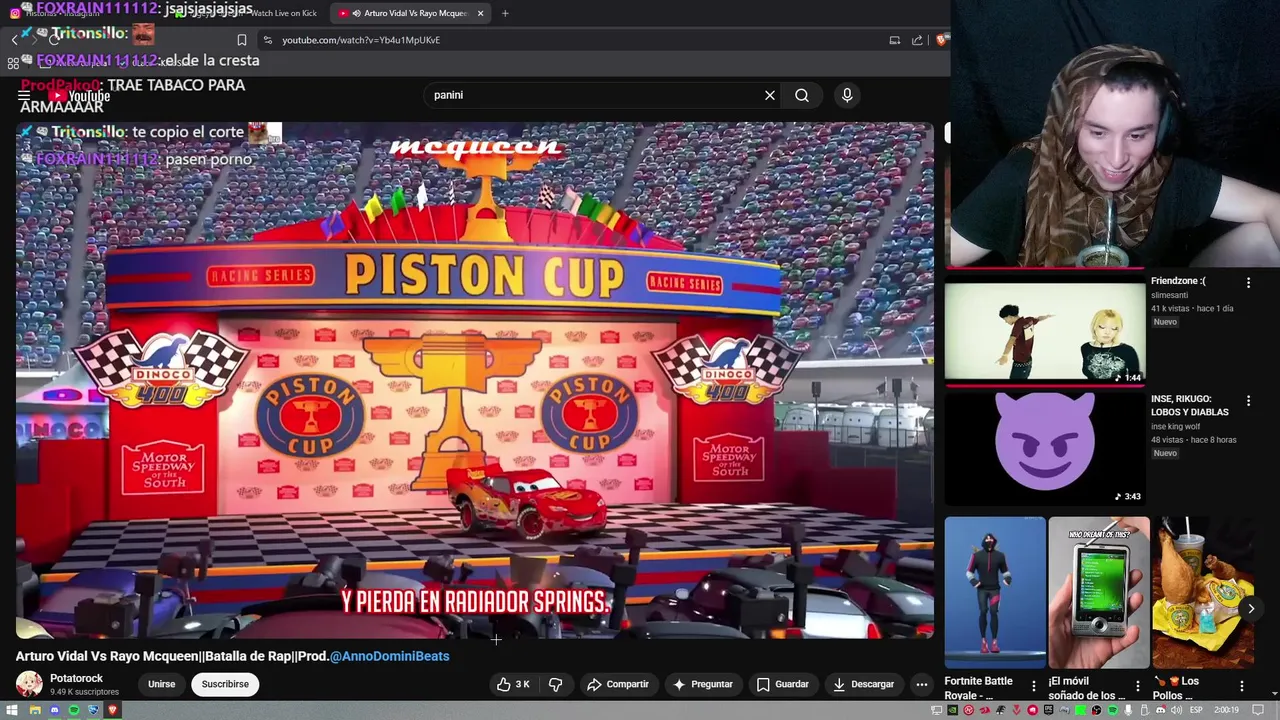Click the ESP language indicator

coord(1196,710)
